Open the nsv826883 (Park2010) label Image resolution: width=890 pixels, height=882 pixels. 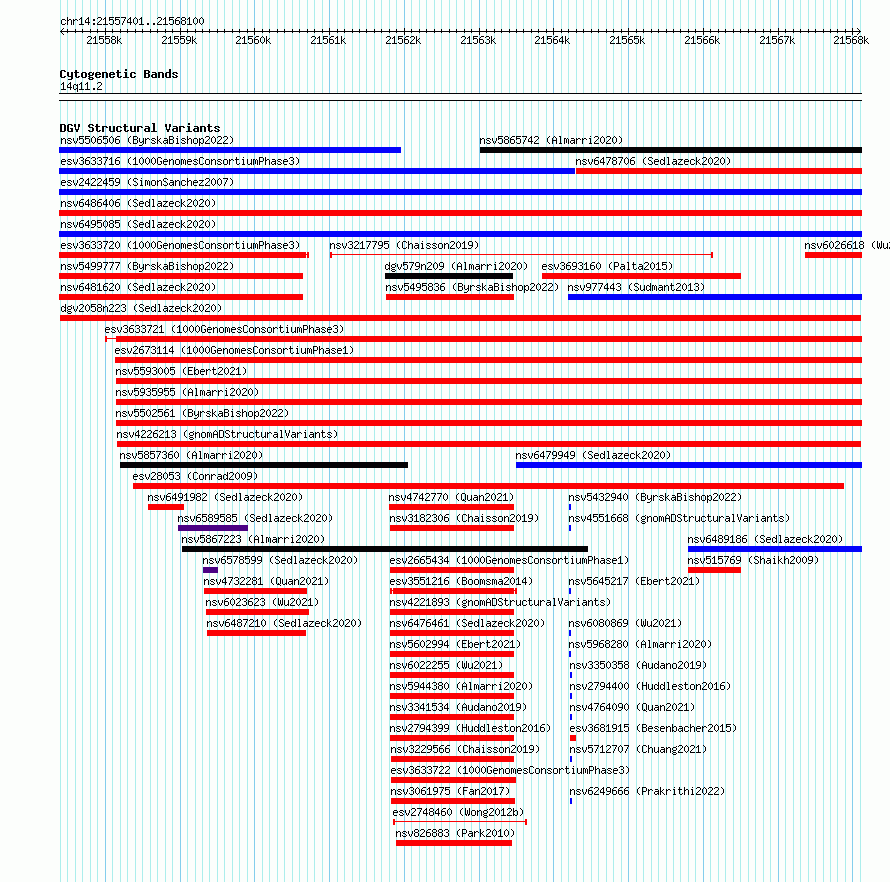coord(455,833)
